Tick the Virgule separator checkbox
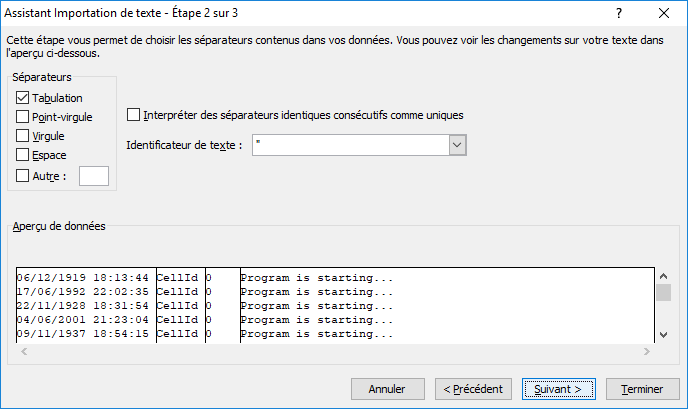 (x=24, y=136)
